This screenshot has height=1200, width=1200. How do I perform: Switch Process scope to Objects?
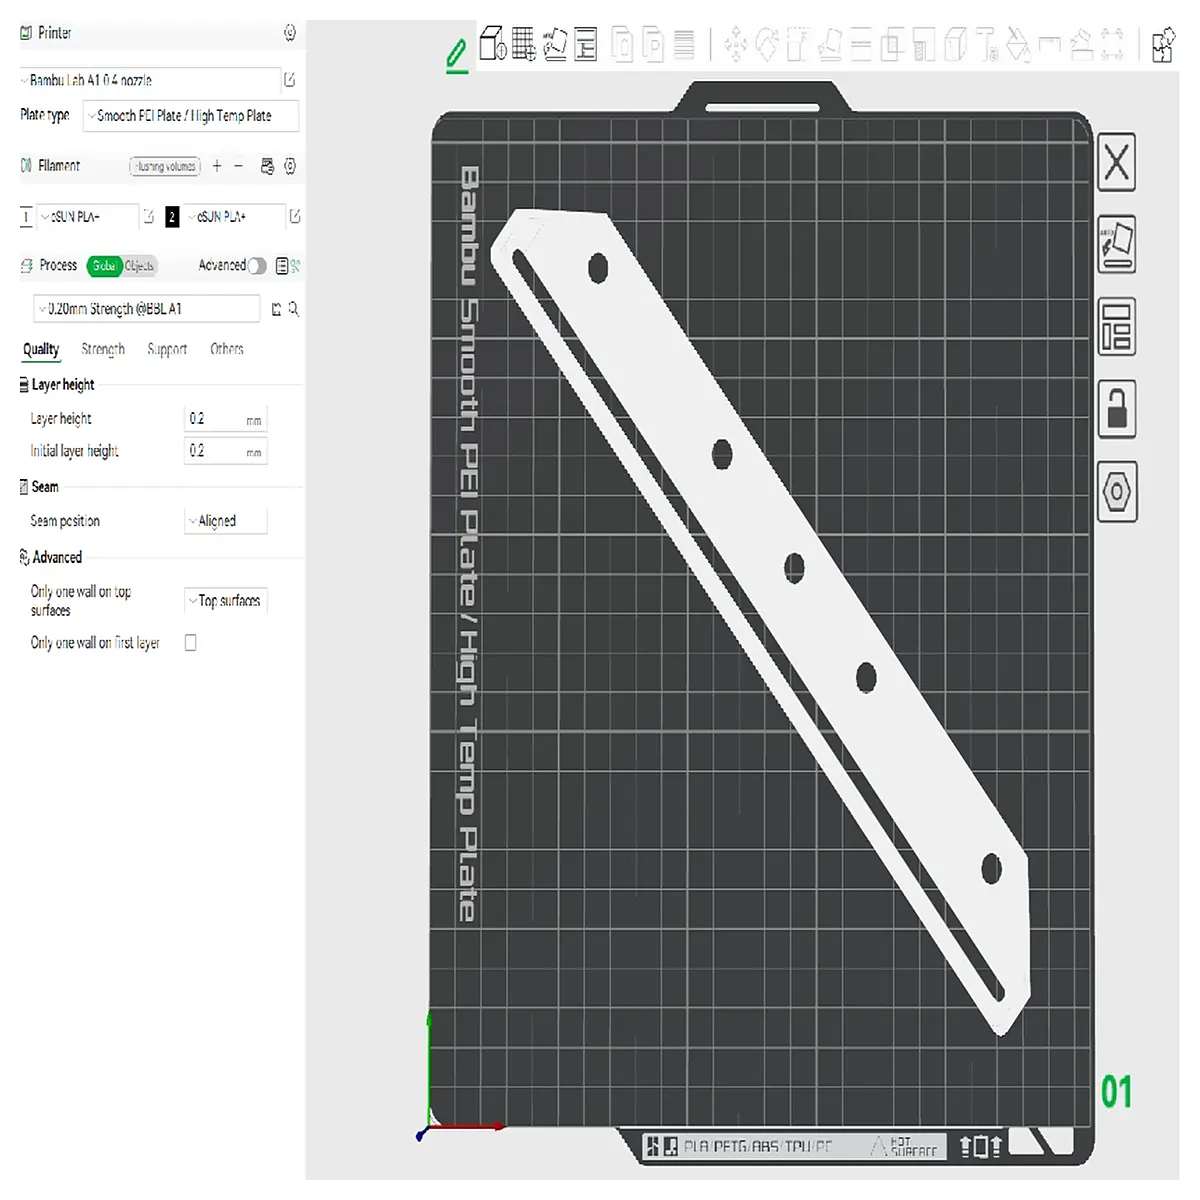[139, 266]
